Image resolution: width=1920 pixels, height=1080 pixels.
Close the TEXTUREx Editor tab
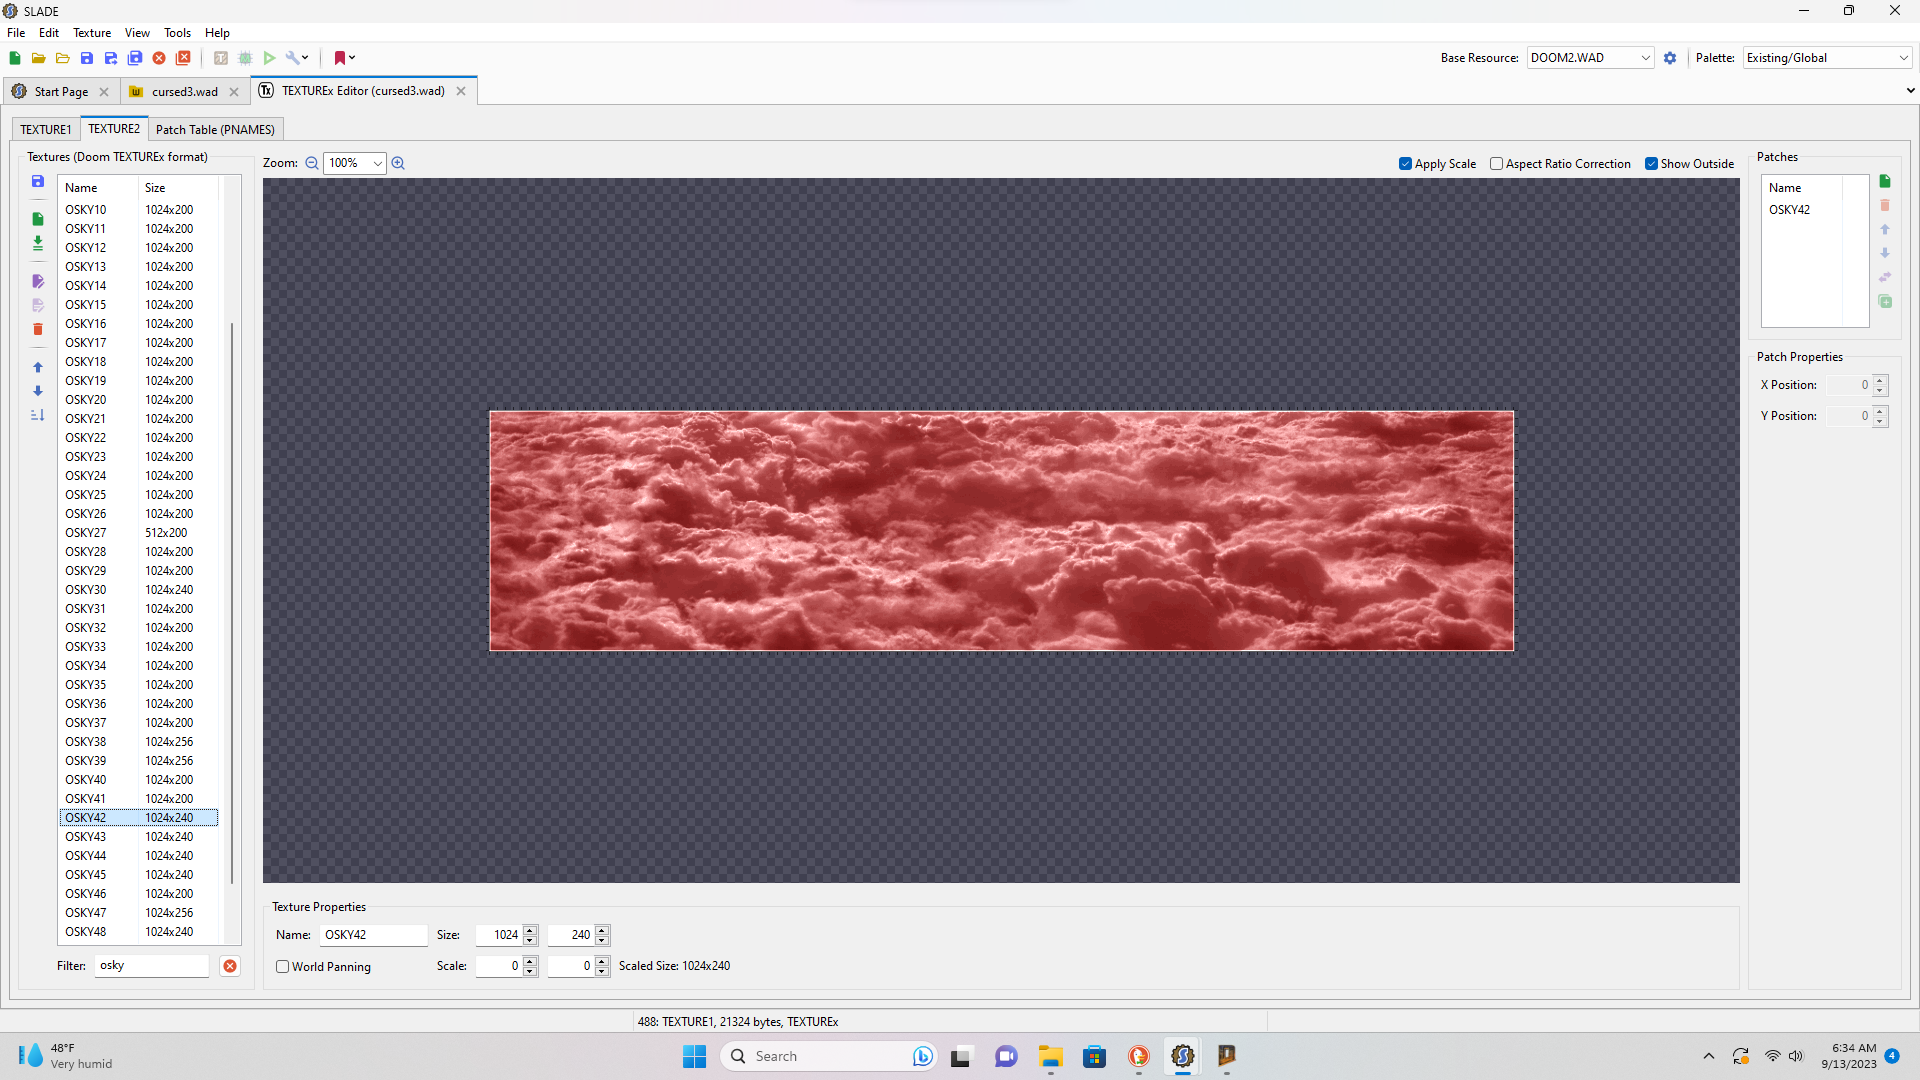pos(461,91)
